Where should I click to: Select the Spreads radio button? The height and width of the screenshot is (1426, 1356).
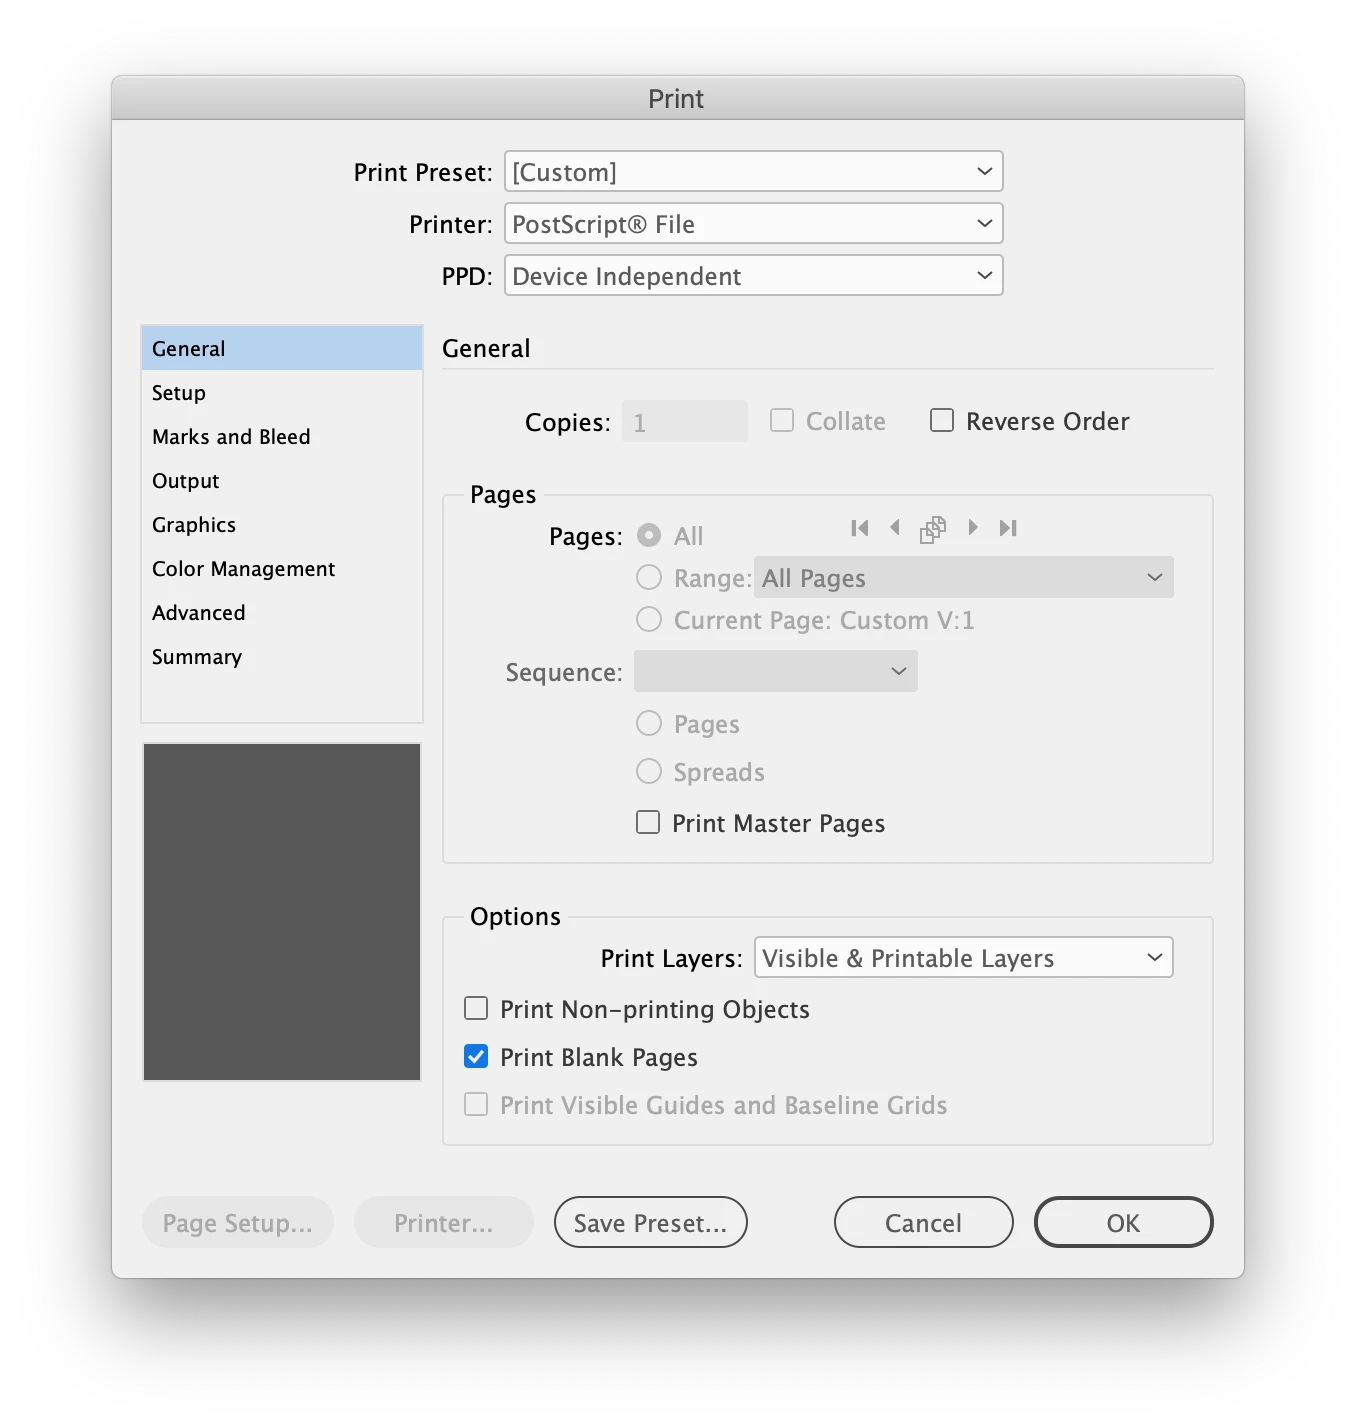649,771
